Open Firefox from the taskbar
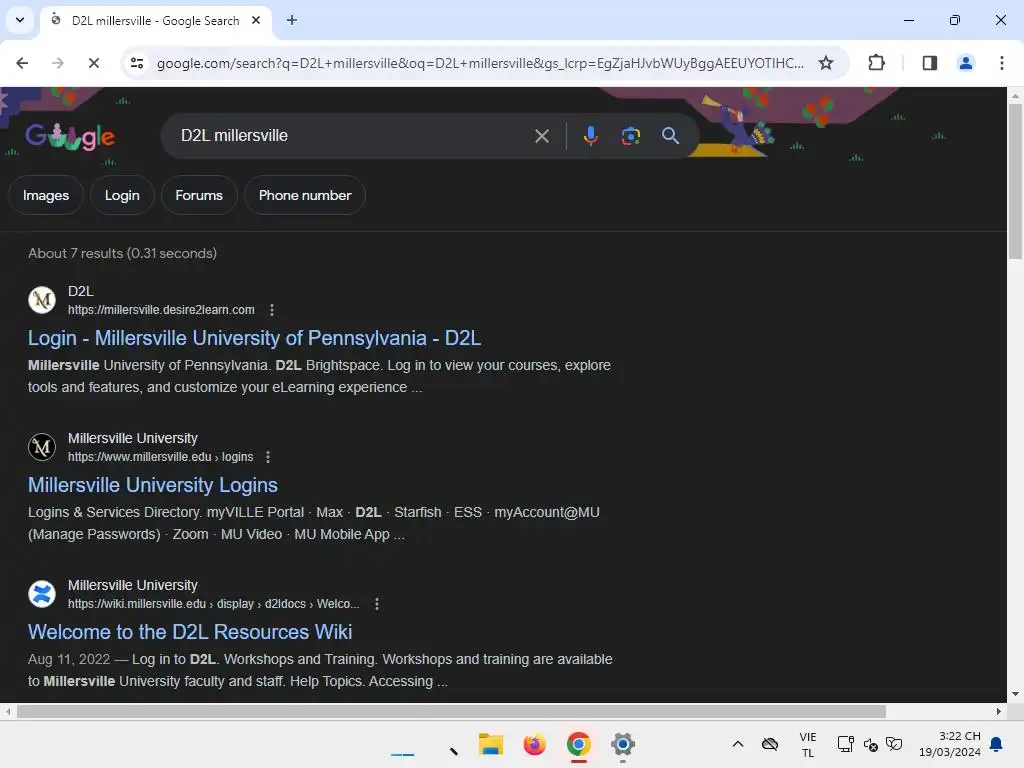 point(534,744)
